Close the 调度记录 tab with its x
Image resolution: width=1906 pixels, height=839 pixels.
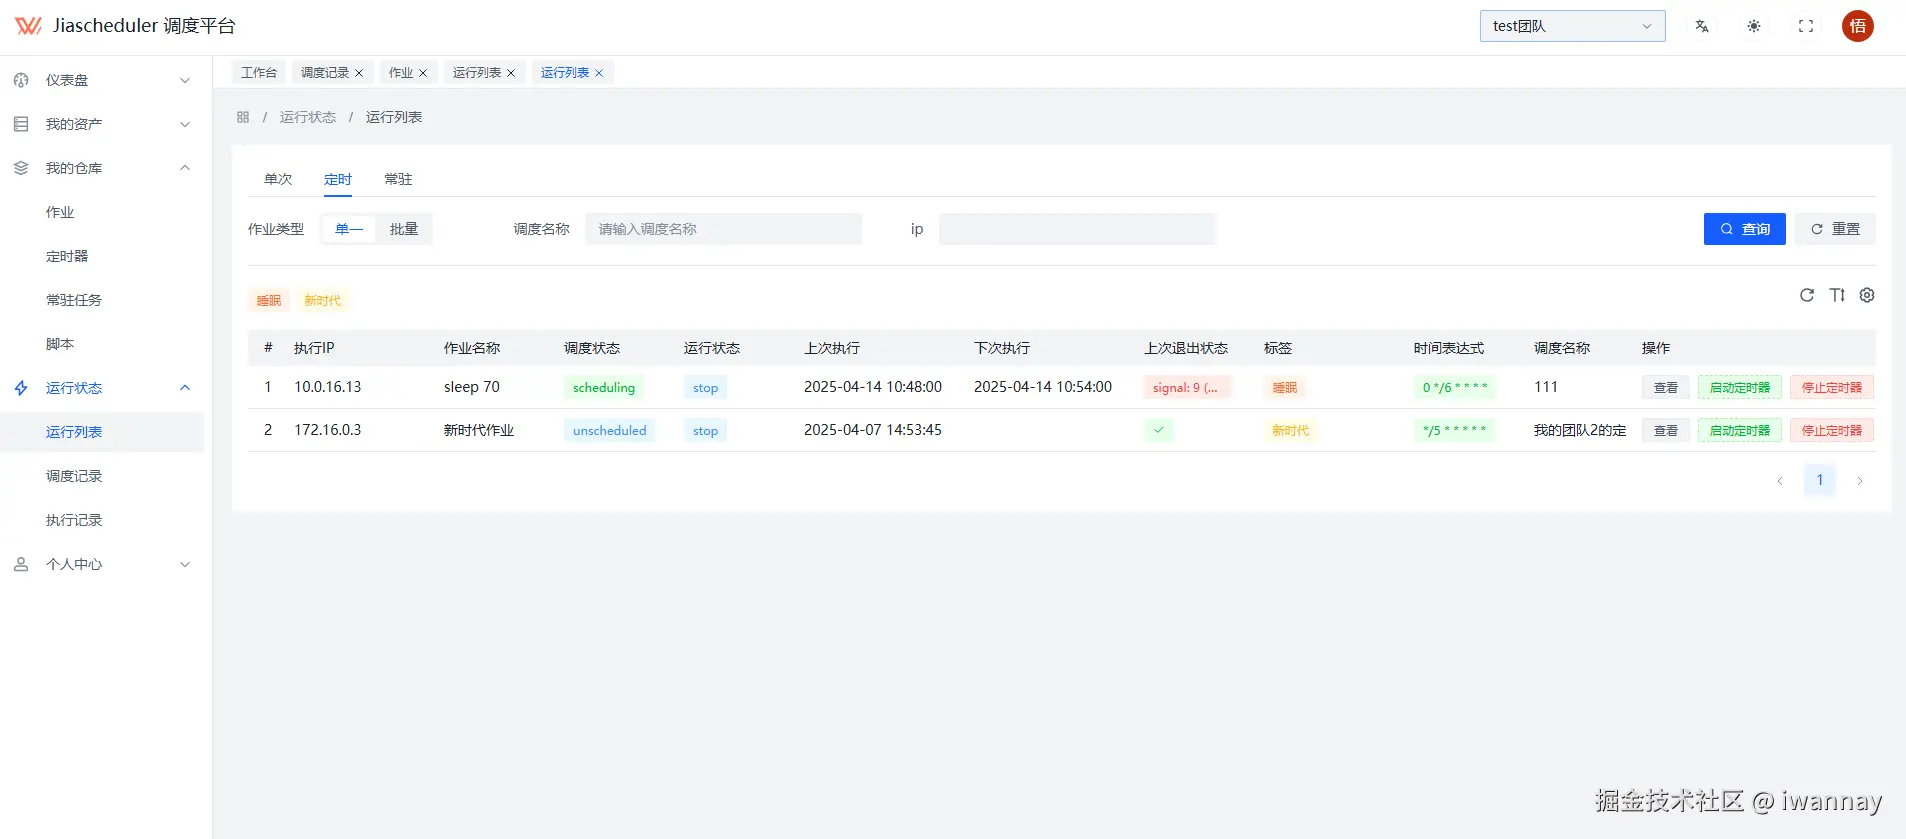[x=359, y=73]
